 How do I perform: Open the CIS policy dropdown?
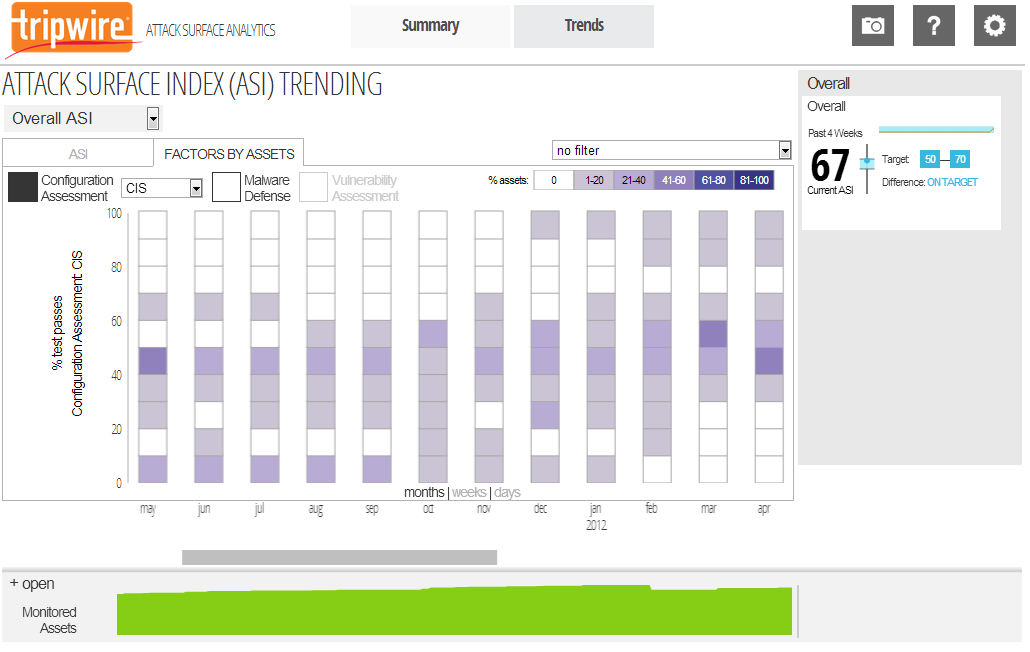click(x=162, y=188)
